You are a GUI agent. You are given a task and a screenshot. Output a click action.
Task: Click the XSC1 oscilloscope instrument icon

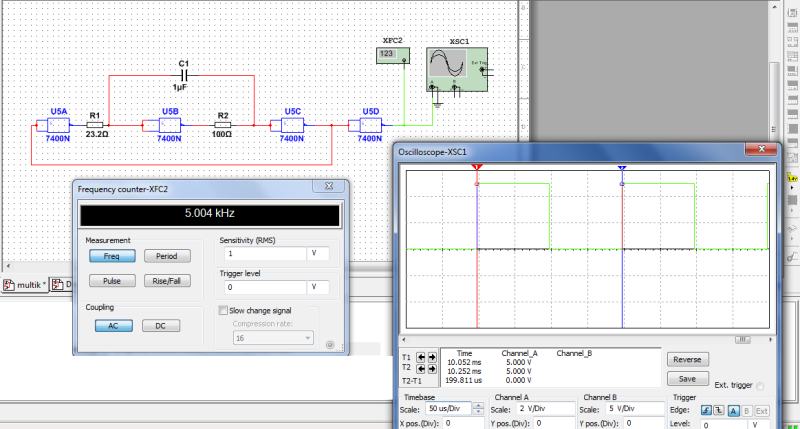coord(457,69)
